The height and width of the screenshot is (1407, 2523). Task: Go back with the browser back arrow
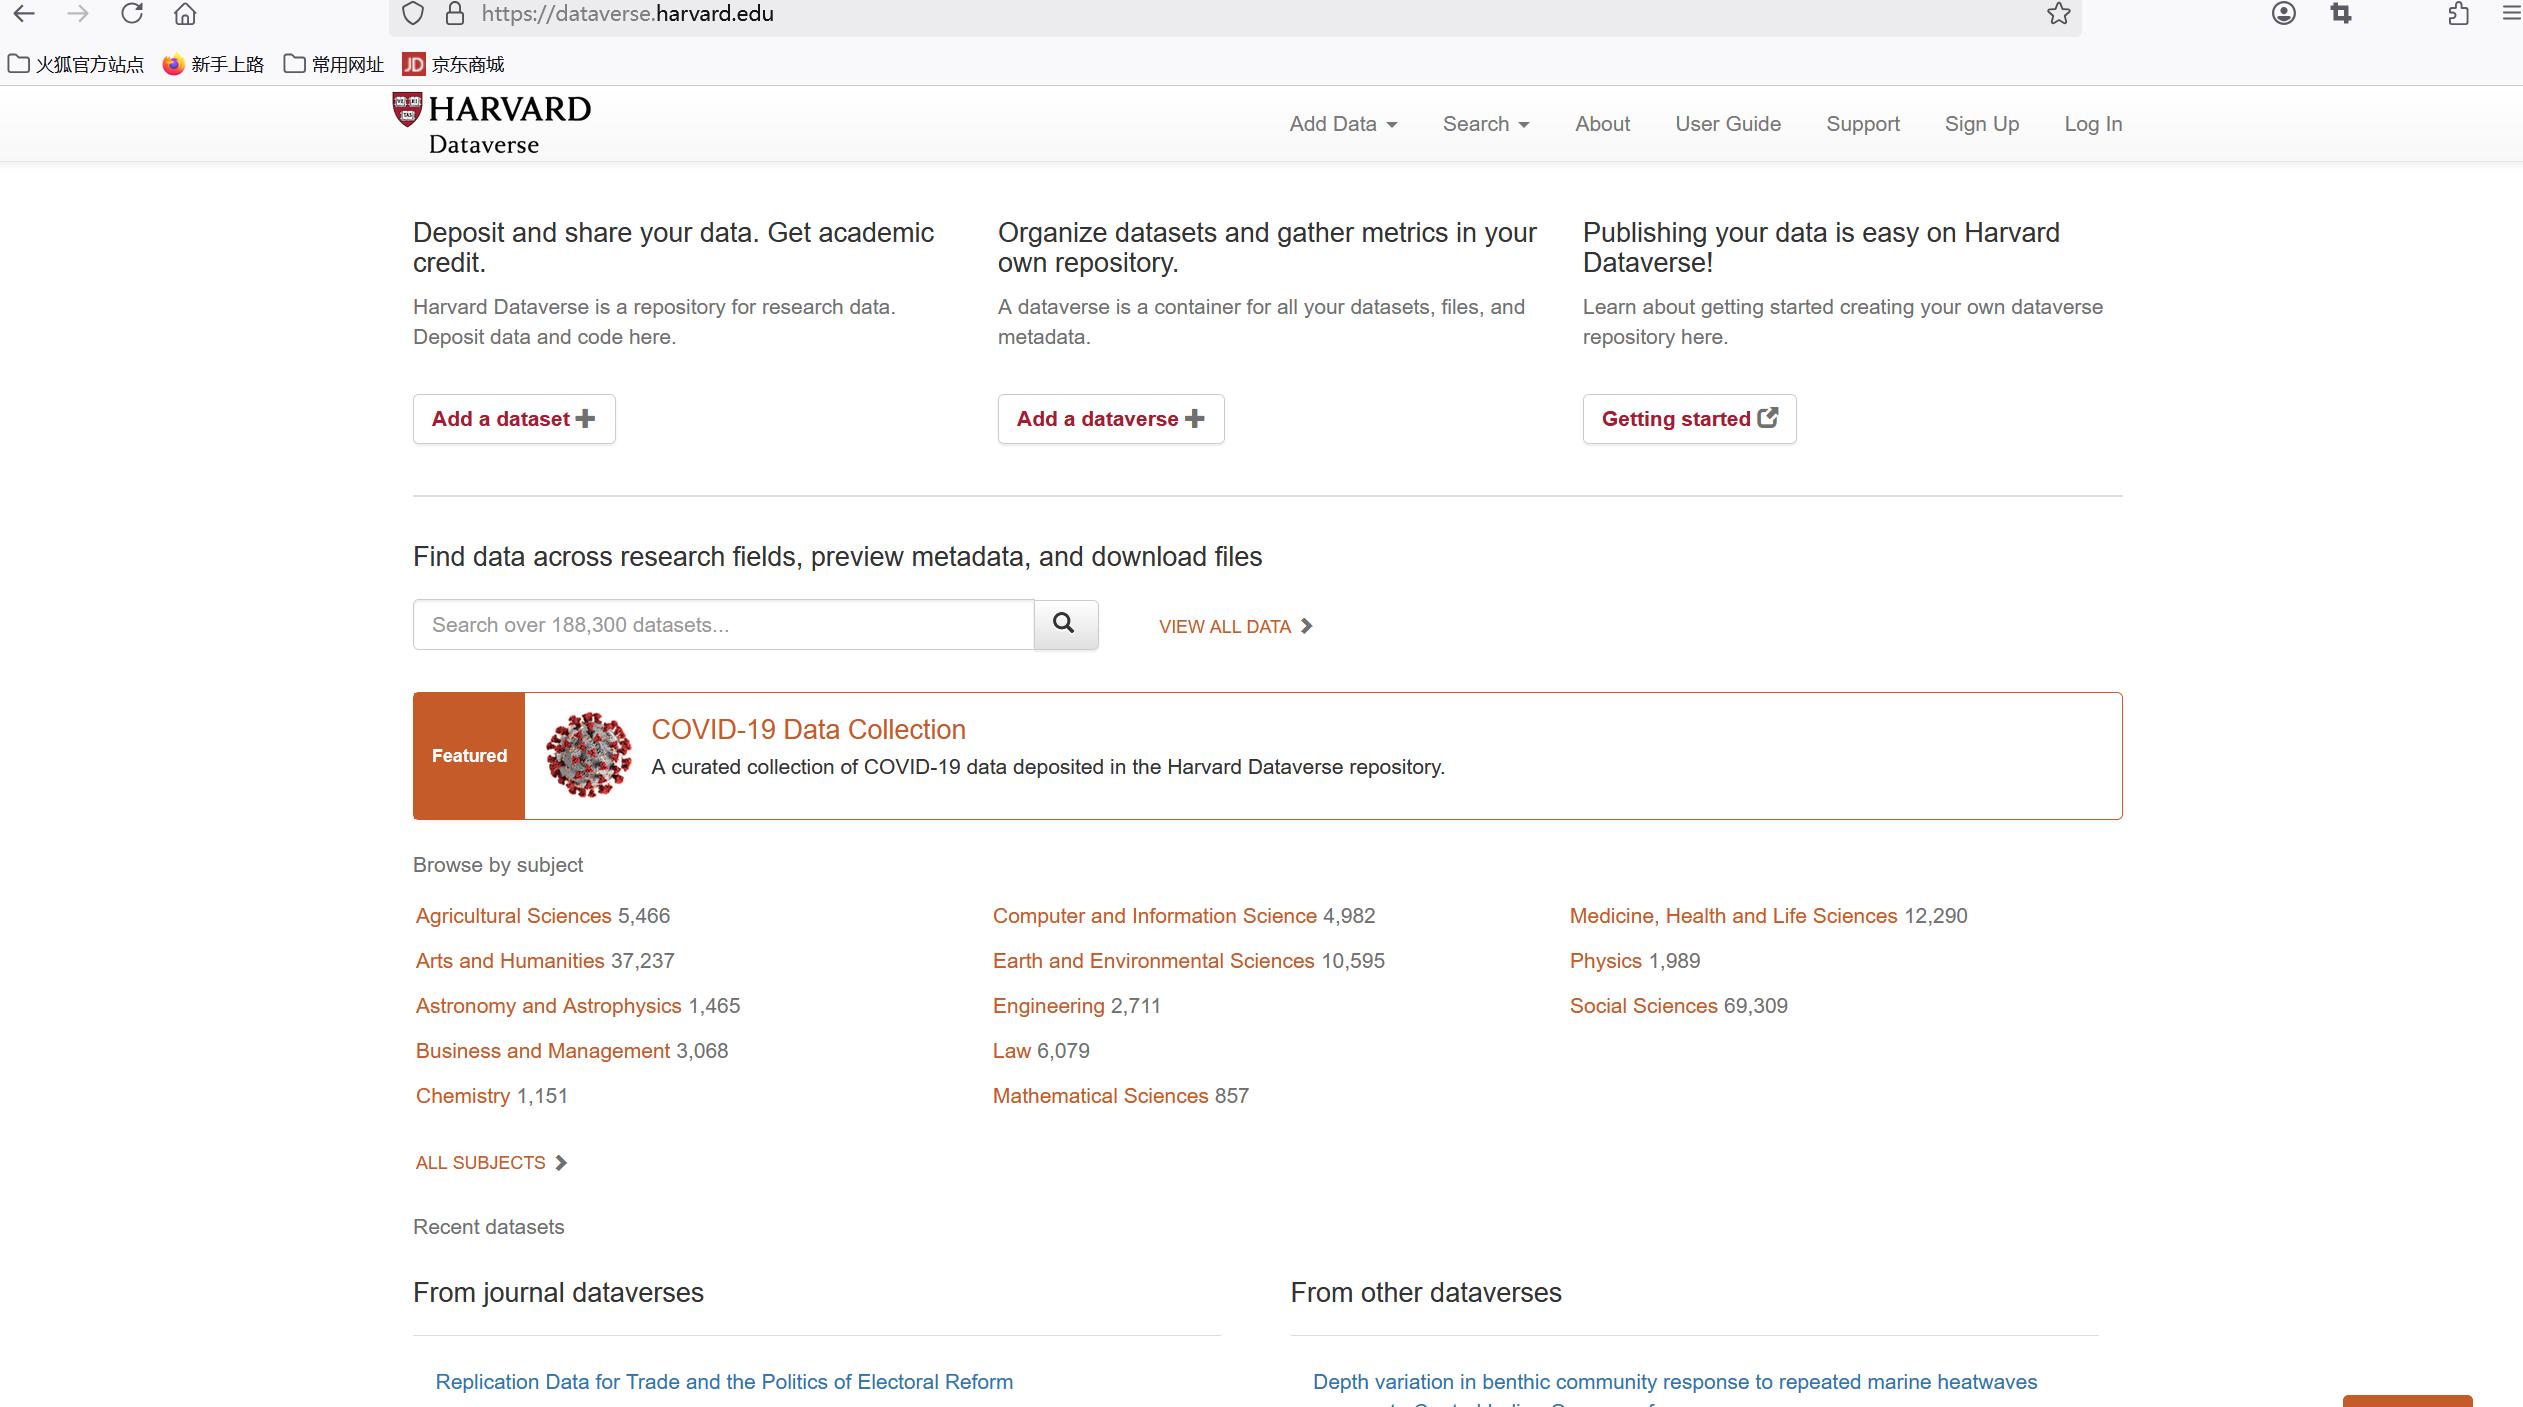(x=24, y=14)
